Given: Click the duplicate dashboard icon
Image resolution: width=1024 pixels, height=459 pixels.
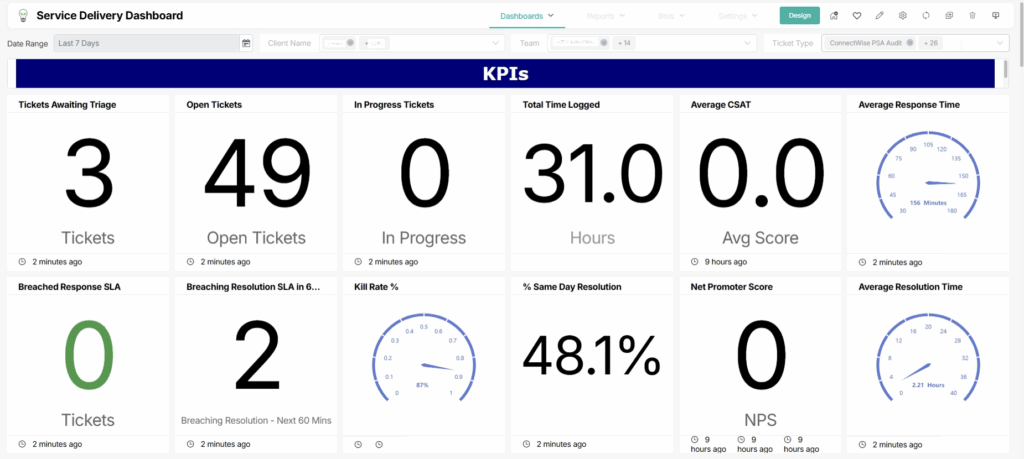Looking at the screenshot, I should (x=949, y=16).
